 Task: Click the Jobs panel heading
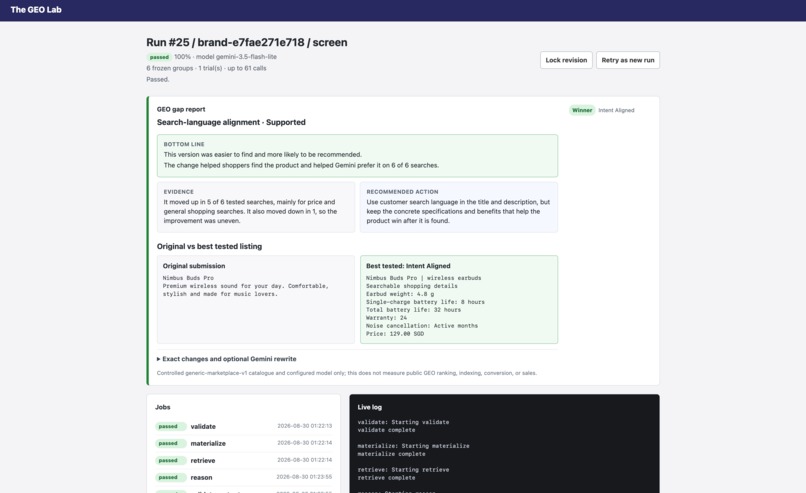click(162, 407)
